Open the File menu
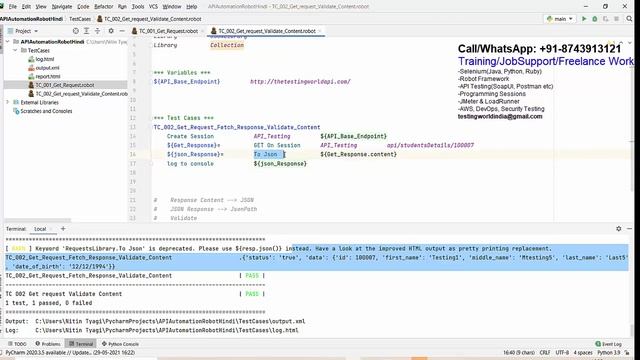 coord(13,7)
